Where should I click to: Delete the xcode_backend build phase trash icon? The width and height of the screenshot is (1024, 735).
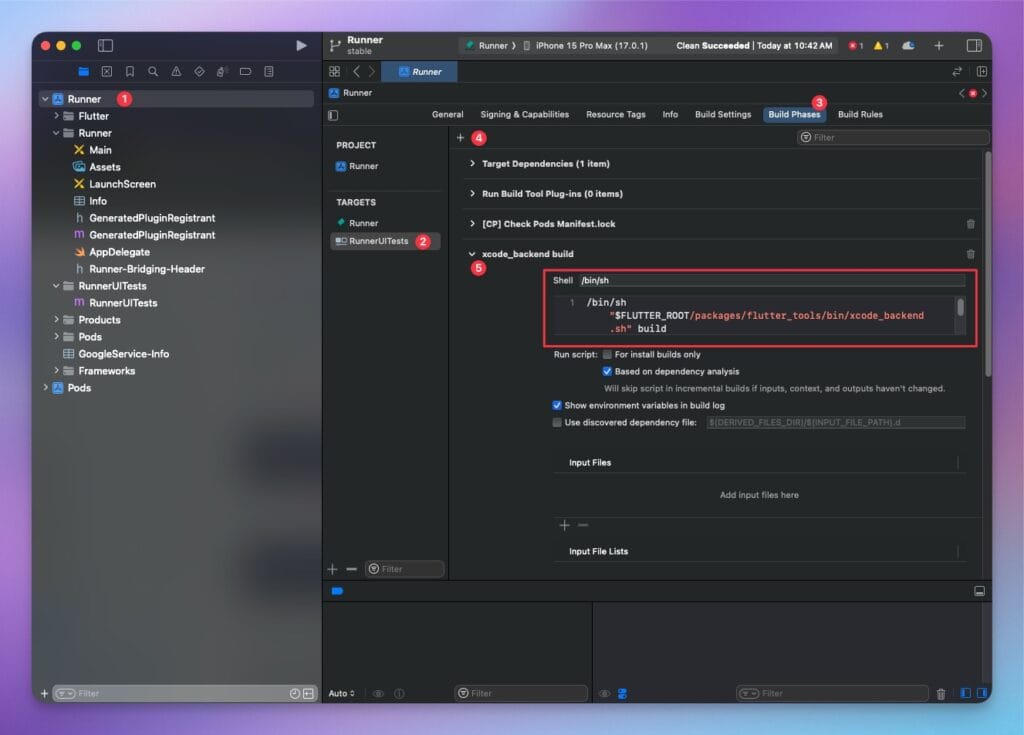pyautogui.click(x=970, y=253)
